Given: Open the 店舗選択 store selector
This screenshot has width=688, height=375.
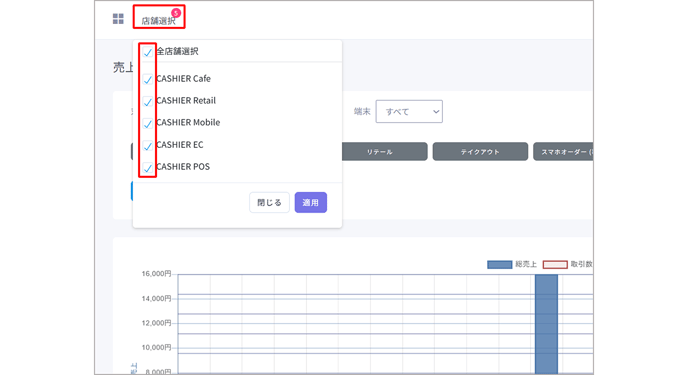Looking at the screenshot, I should 158,21.
